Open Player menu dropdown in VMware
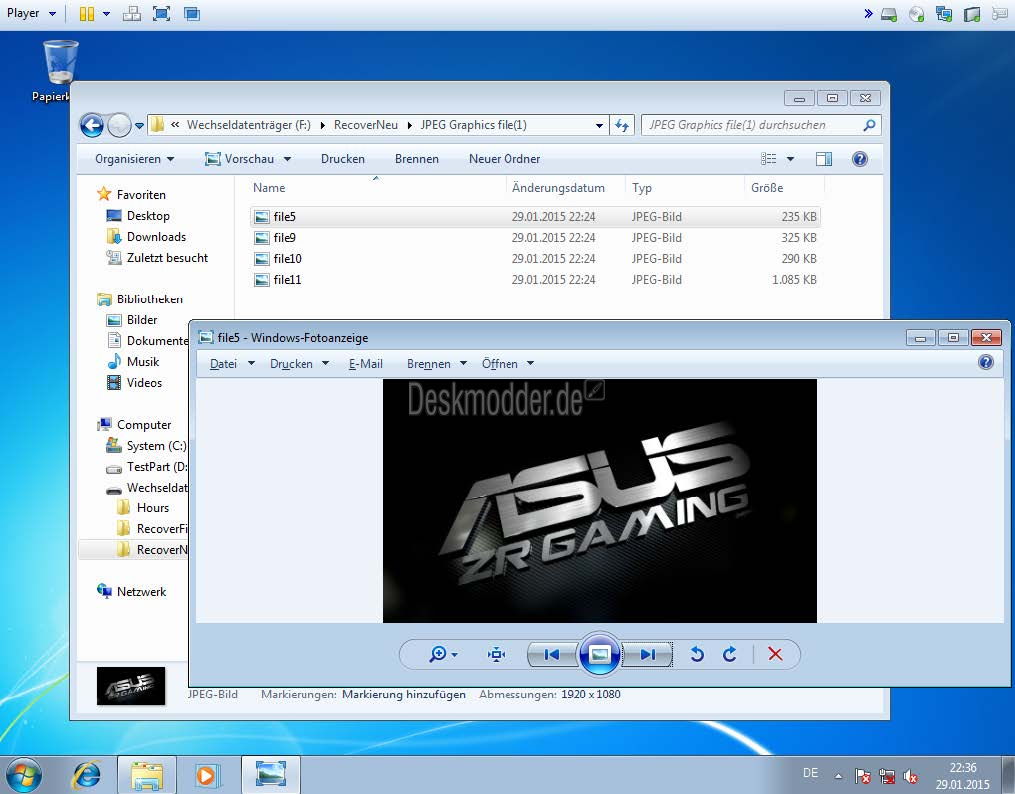The width and height of the screenshot is (1015, 794). (31, 13)
